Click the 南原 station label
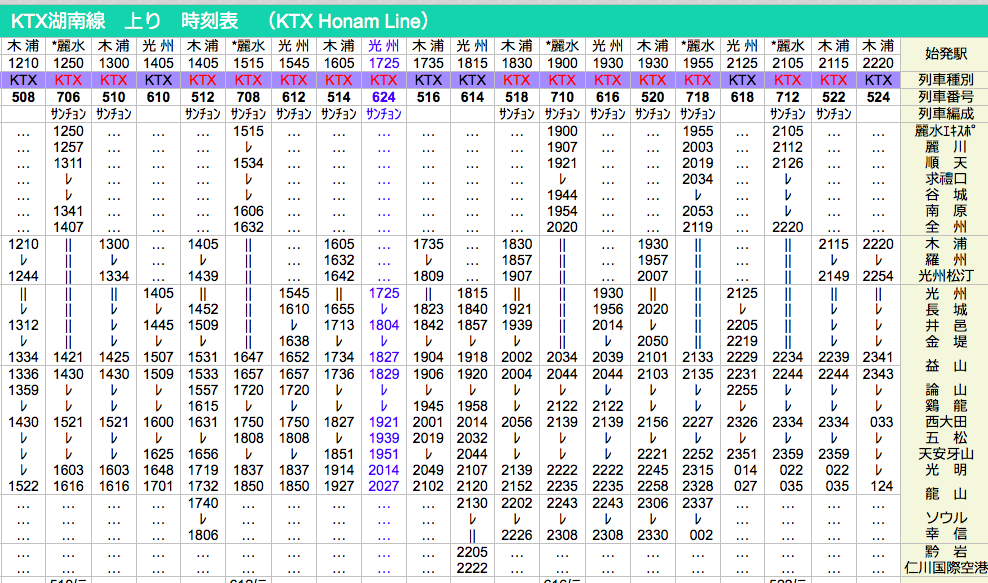988x583 pixels. pos(946,211)
